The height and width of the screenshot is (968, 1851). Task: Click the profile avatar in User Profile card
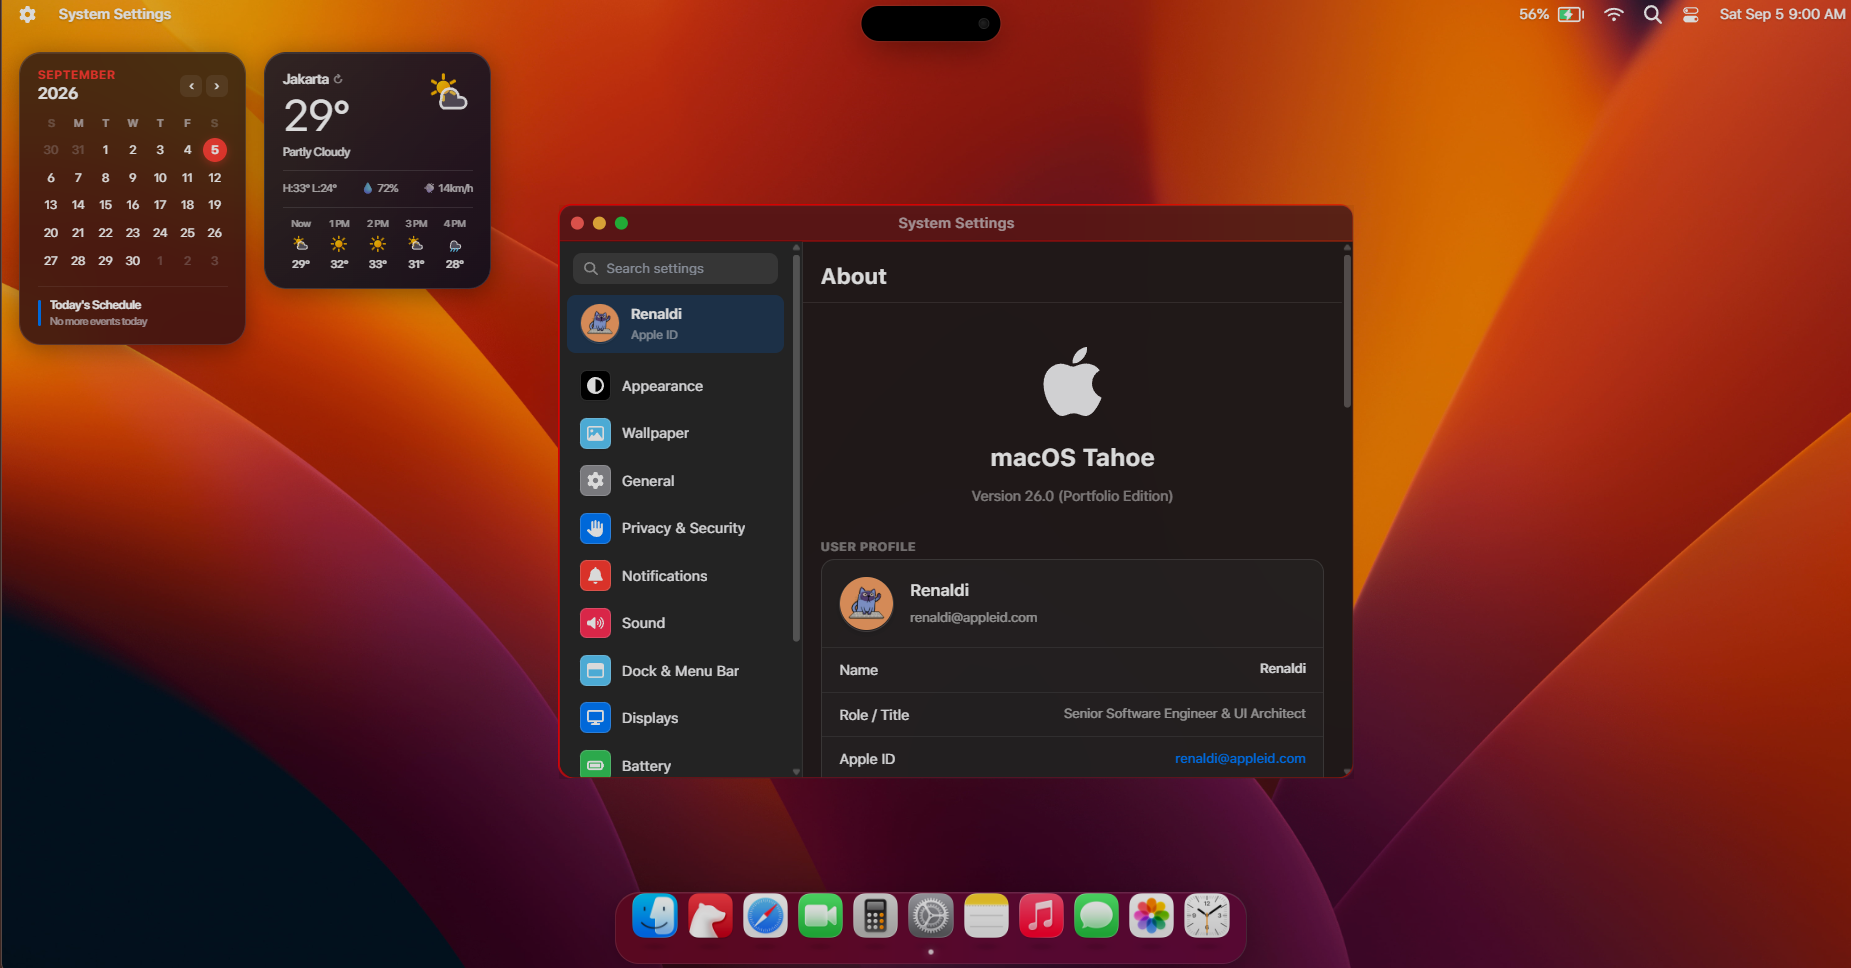tap(866, 603)
